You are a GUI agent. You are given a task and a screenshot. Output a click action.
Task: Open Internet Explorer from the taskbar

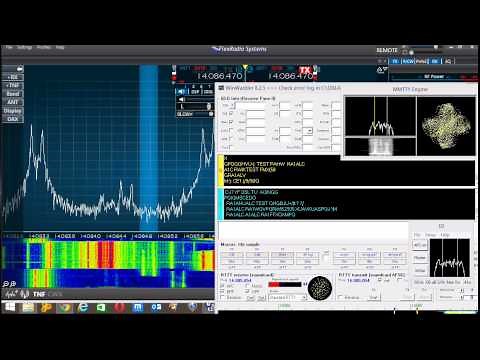(x=82, y=307)
